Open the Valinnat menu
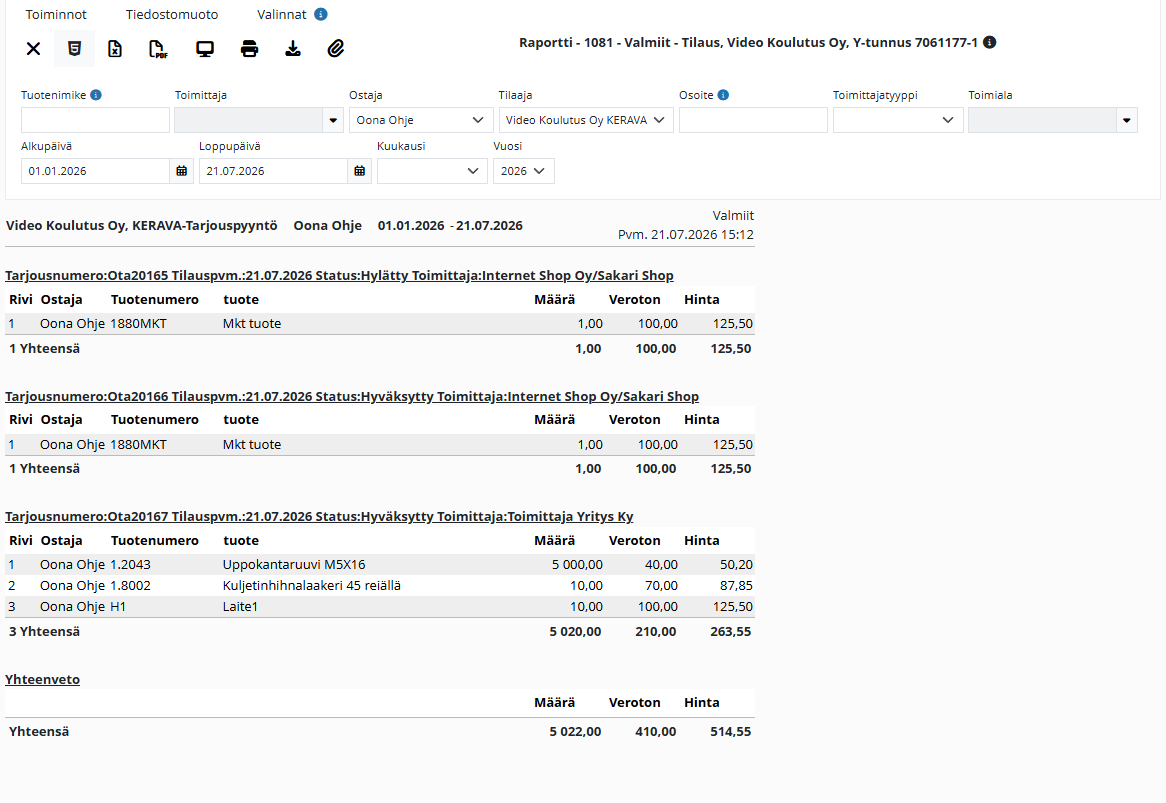The image size is (1166, 803). click(282, 14)
